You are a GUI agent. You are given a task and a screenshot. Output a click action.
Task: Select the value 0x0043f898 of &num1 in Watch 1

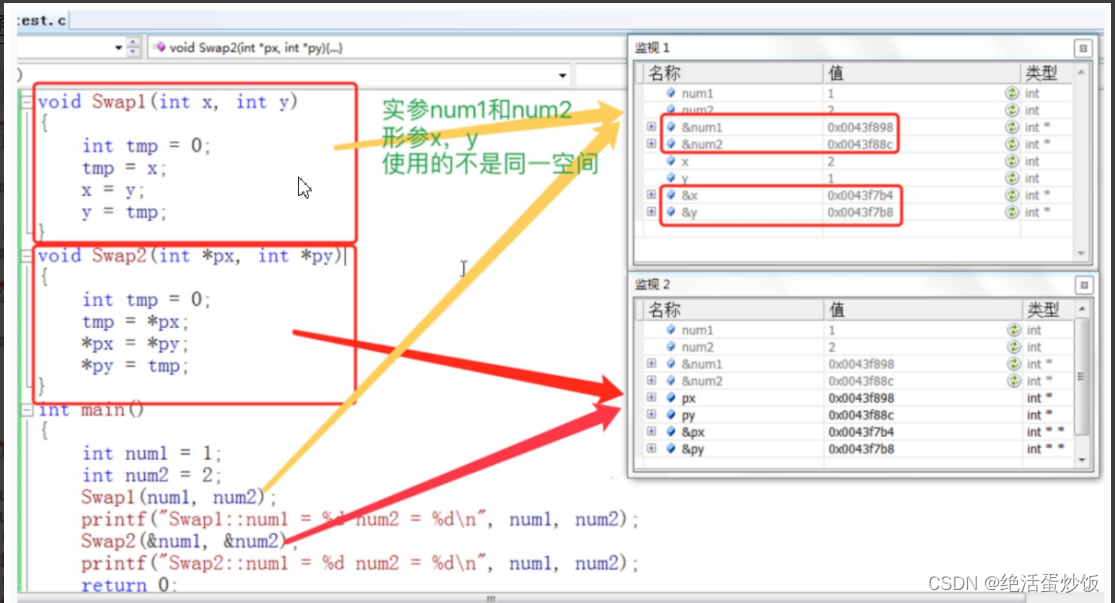pos(860,127)
